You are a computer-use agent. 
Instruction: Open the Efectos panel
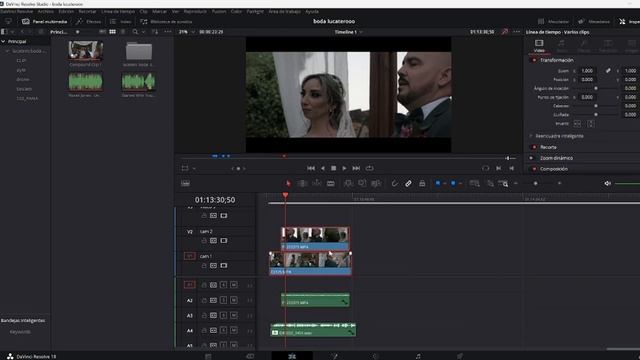pos(89,21)
